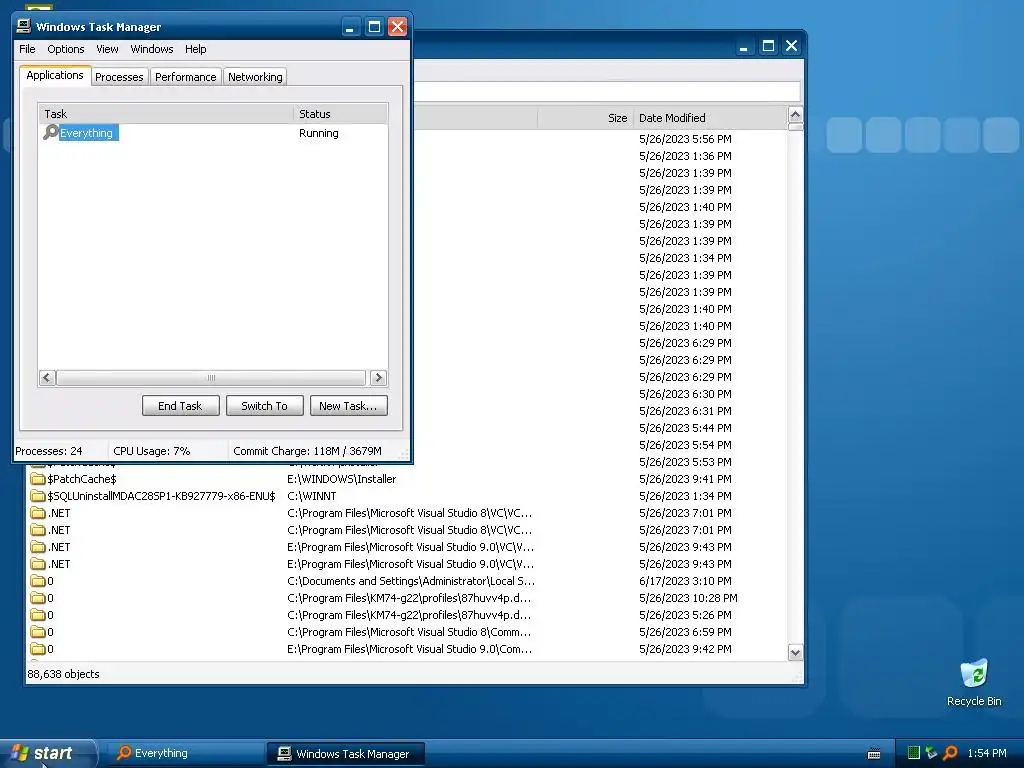Screen dimensions: 1024x768
Task: Click the task list right scroll arrow
Action: click(x=378, y=378)
